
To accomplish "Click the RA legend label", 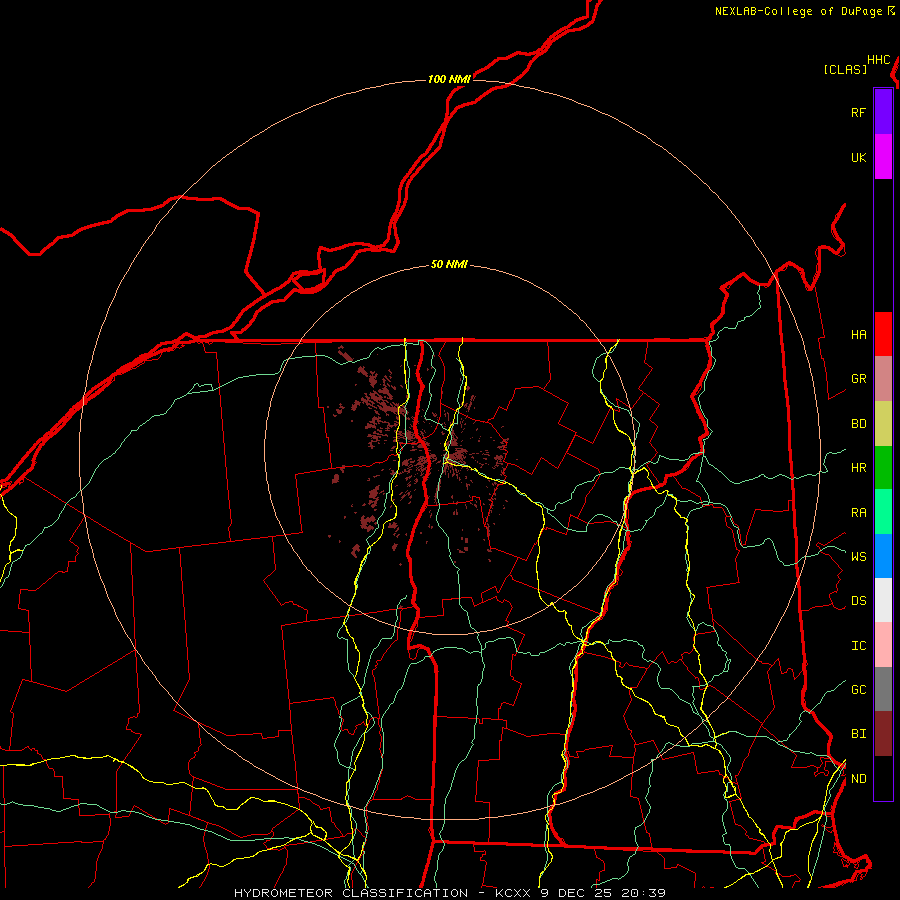I will [858, 513].
